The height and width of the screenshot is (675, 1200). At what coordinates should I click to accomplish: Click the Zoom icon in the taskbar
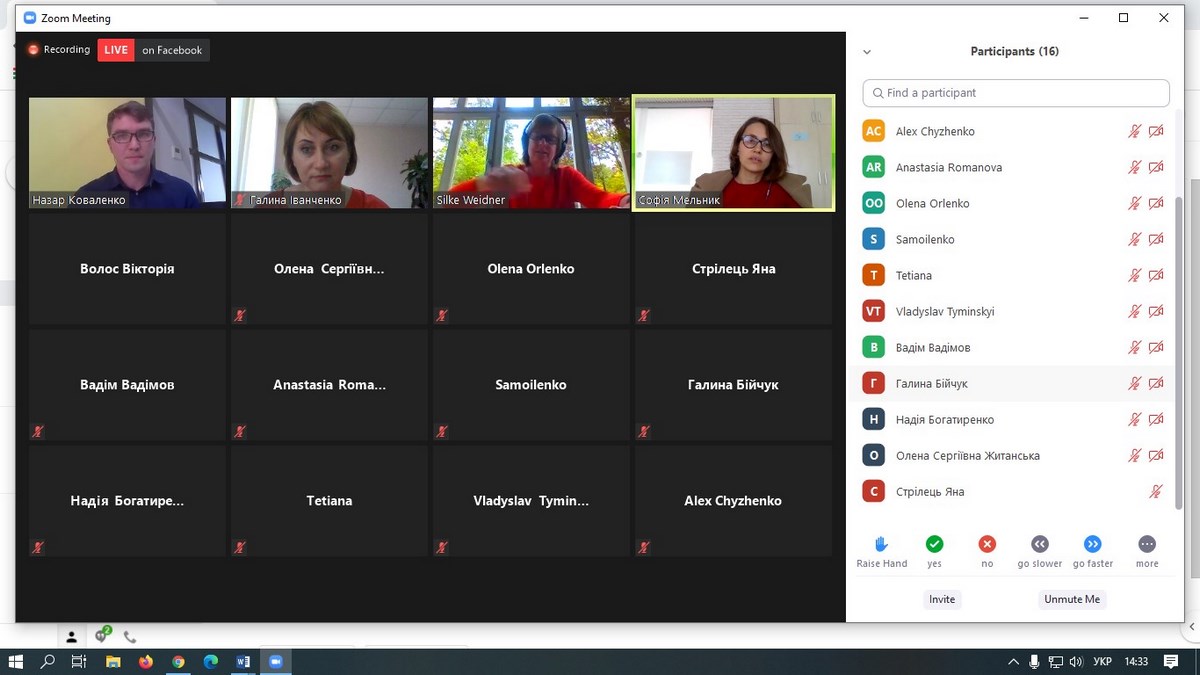point(275,662)
